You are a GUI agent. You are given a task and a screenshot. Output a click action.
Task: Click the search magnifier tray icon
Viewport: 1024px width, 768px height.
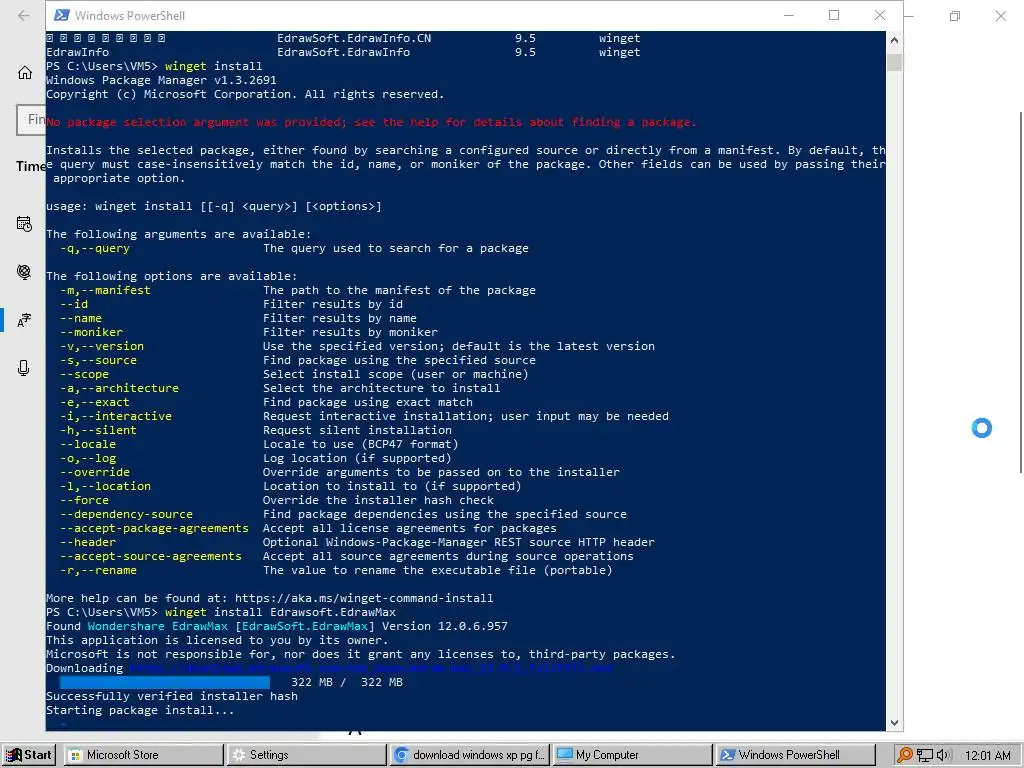coord(904,755)
